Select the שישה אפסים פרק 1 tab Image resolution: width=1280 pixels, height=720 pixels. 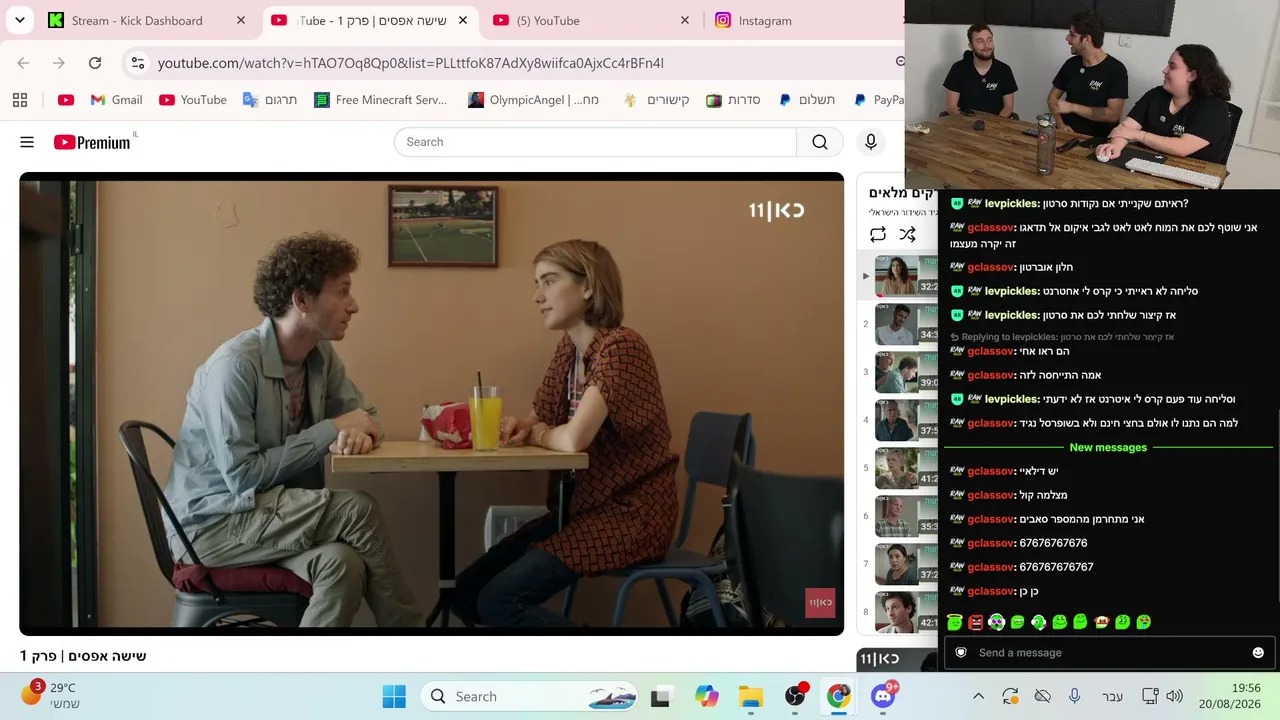tap(371, 20)
